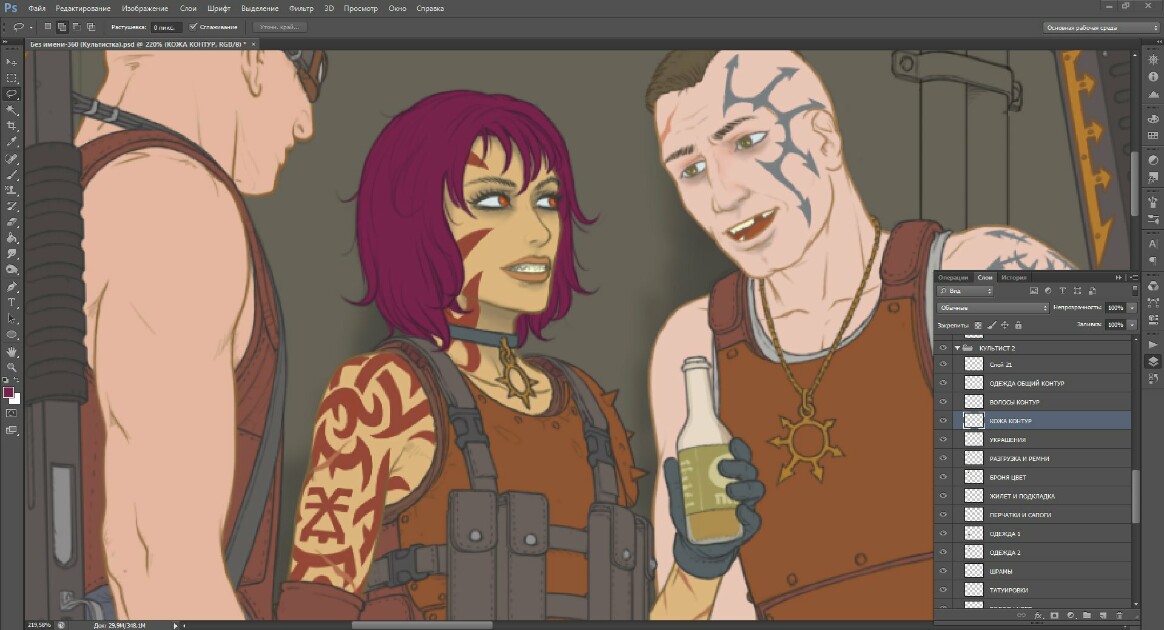
Task: Select the Eraser tool
Action: click(11, 222)
